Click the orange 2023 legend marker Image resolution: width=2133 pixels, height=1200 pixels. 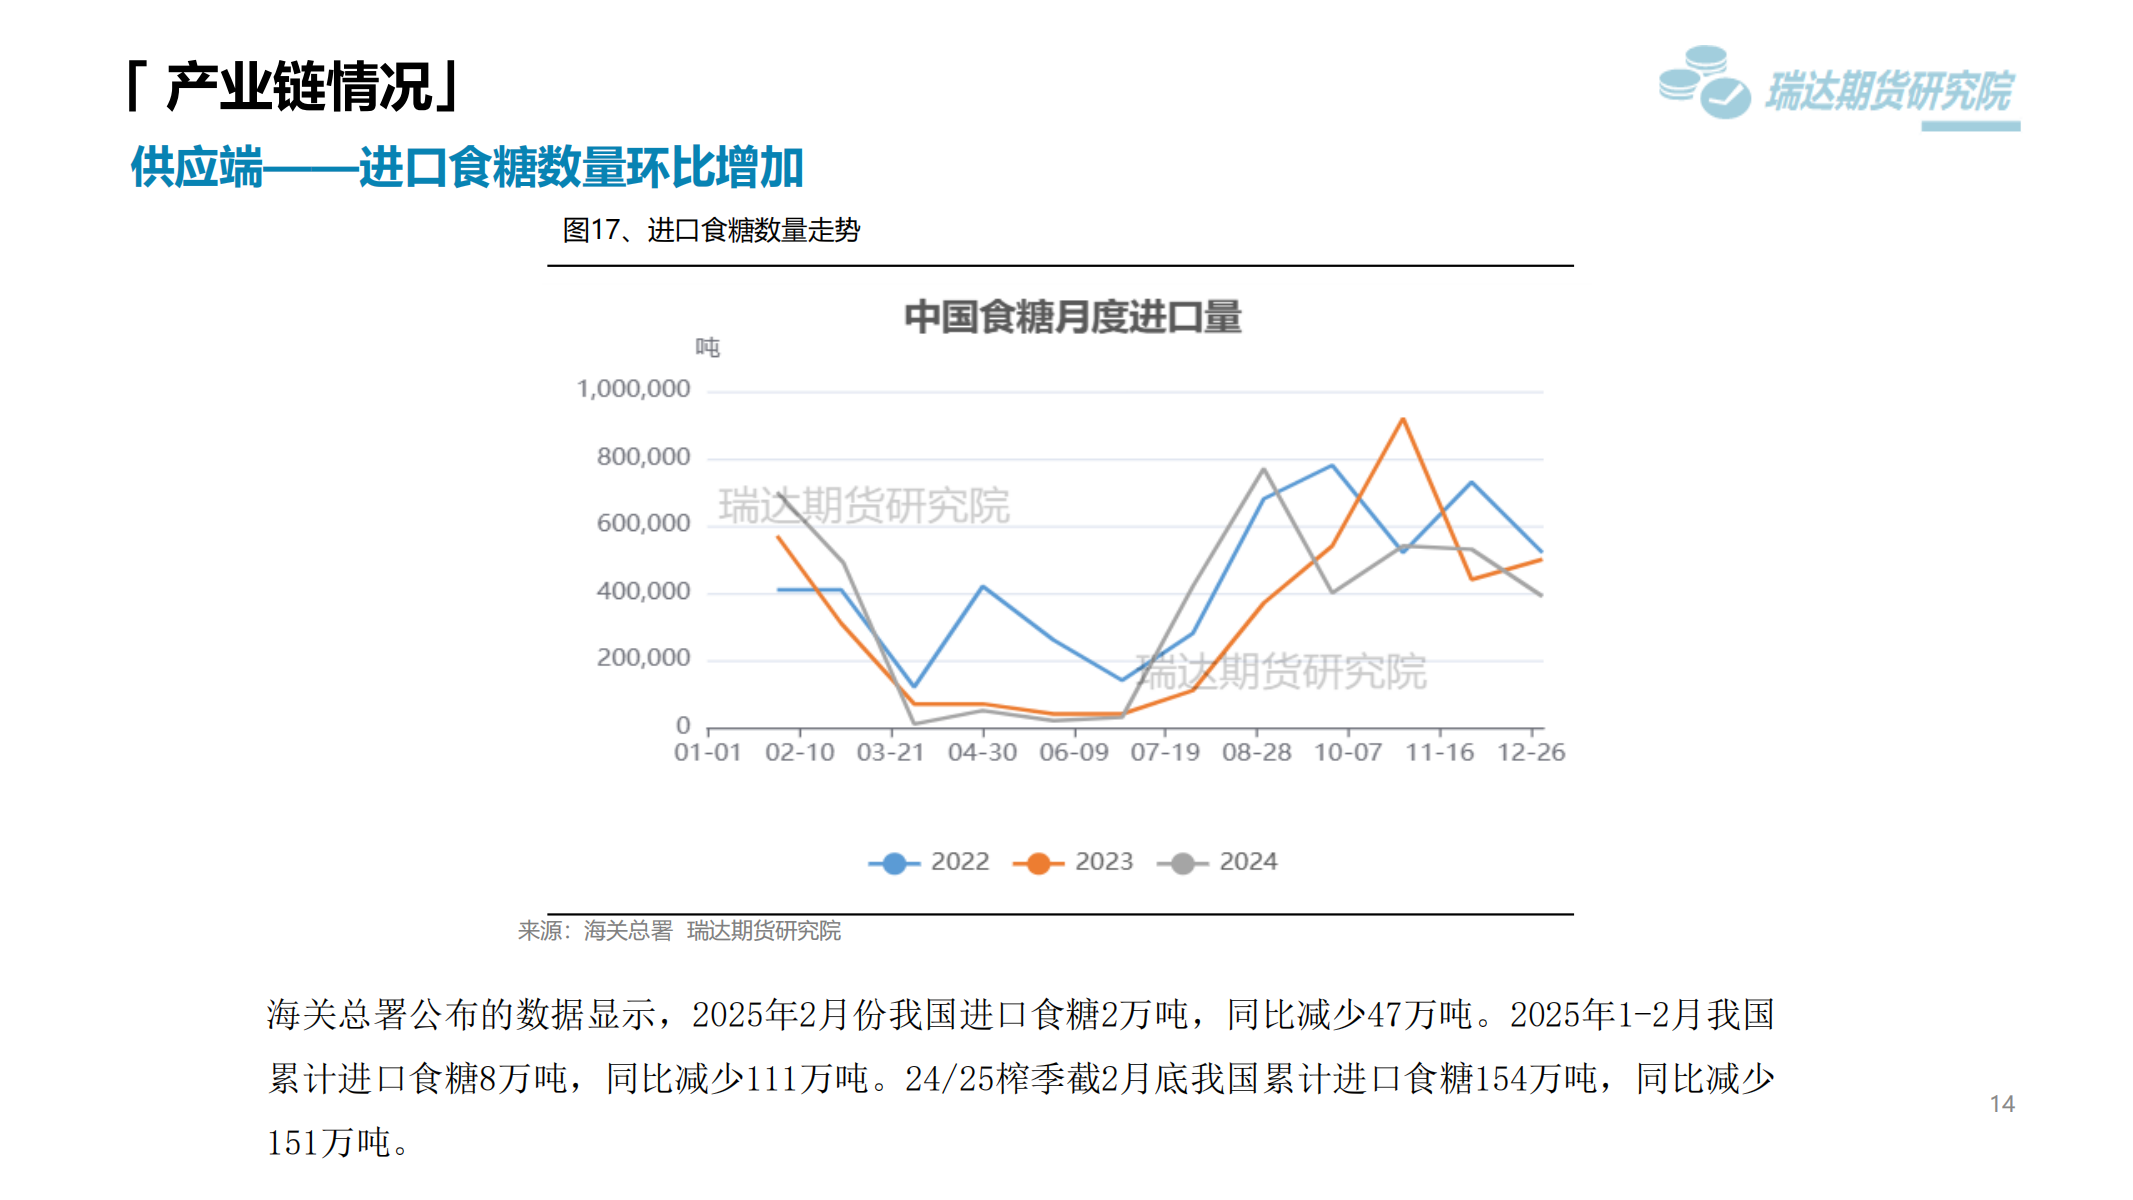pyautogui.click(x=1039, y=863)
